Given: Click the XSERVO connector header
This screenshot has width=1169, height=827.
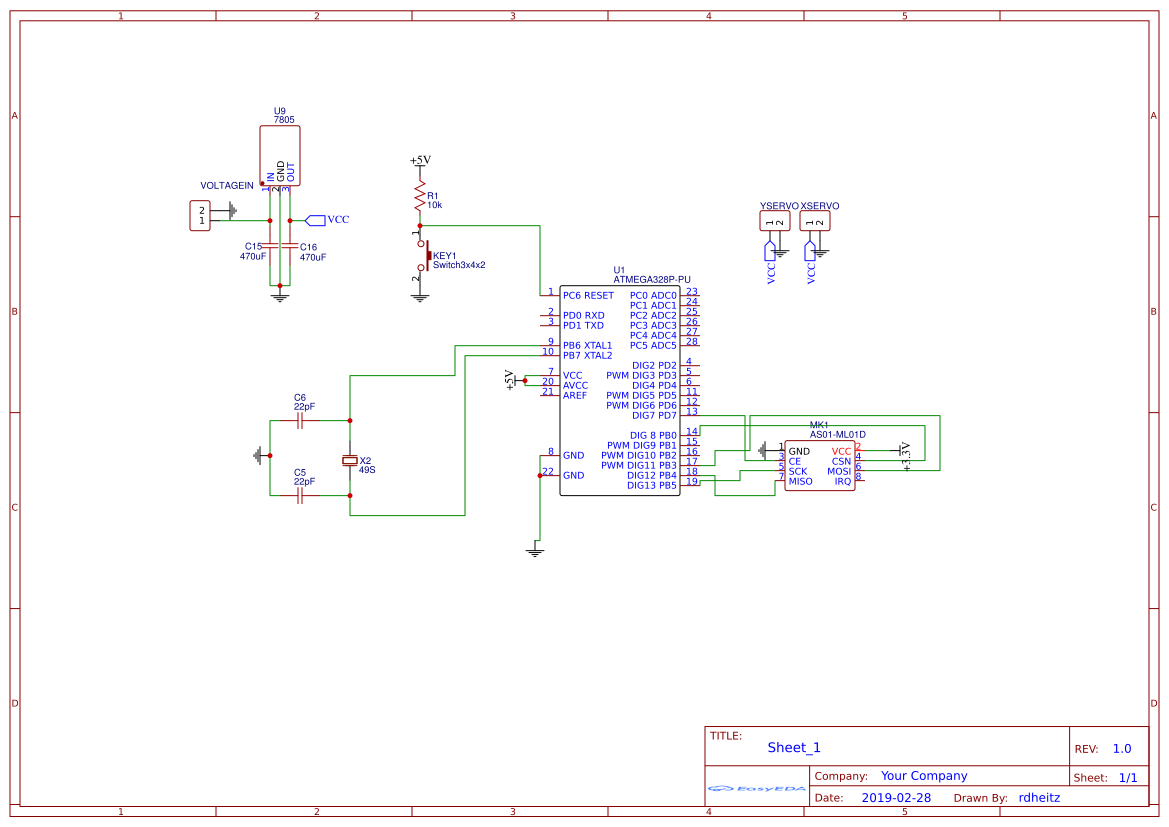Looking at the screenshot, I should pos(814,218).
